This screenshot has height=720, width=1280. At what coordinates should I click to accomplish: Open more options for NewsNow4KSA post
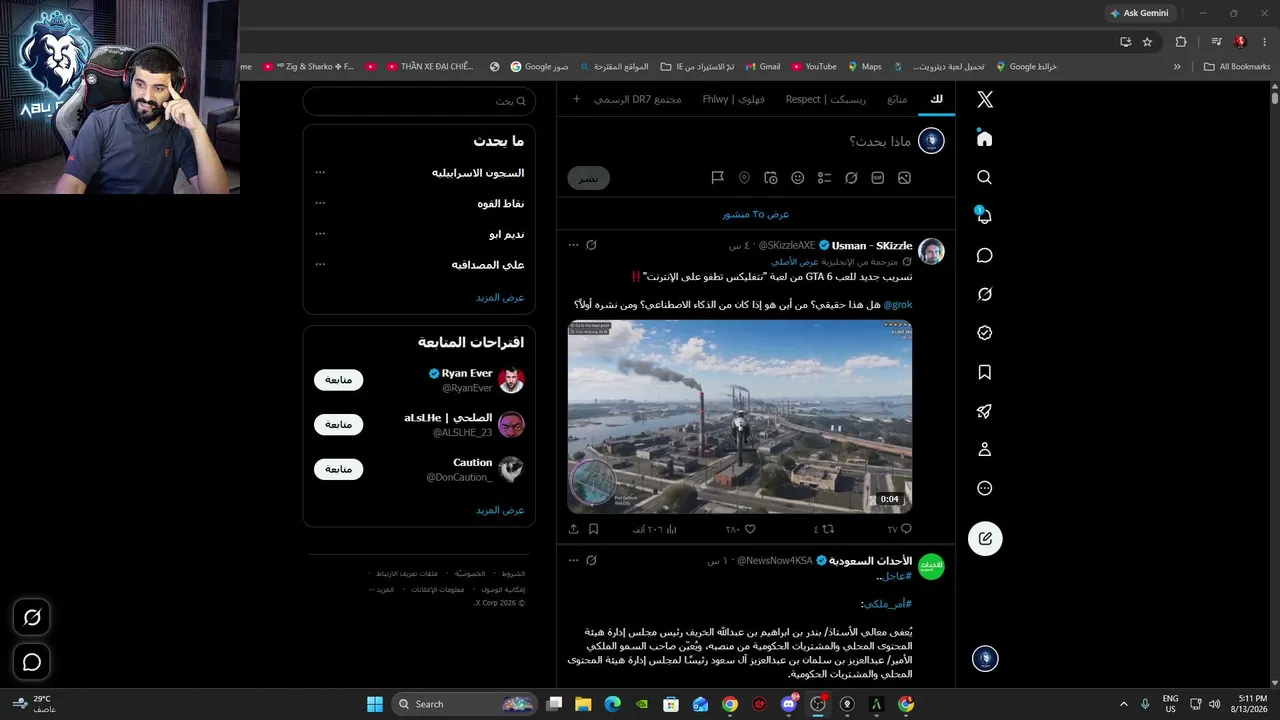[573, 560]
